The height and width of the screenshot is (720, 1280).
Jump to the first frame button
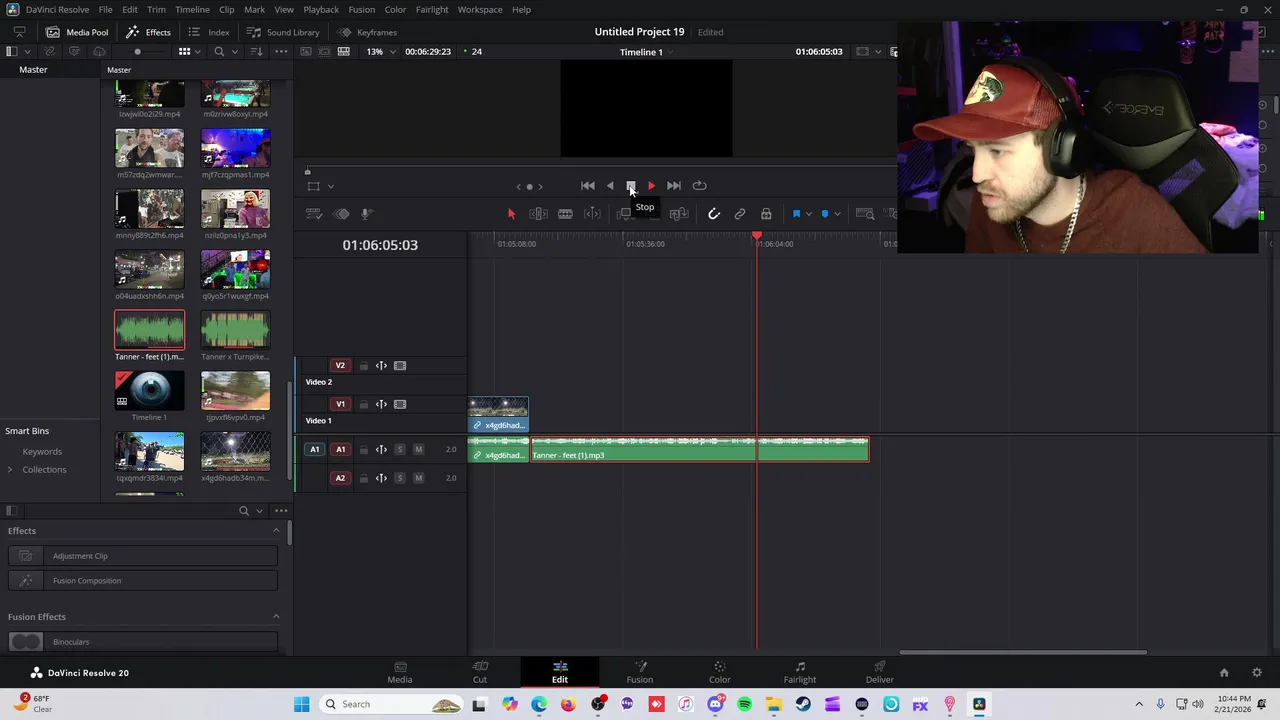coord(588,185)
